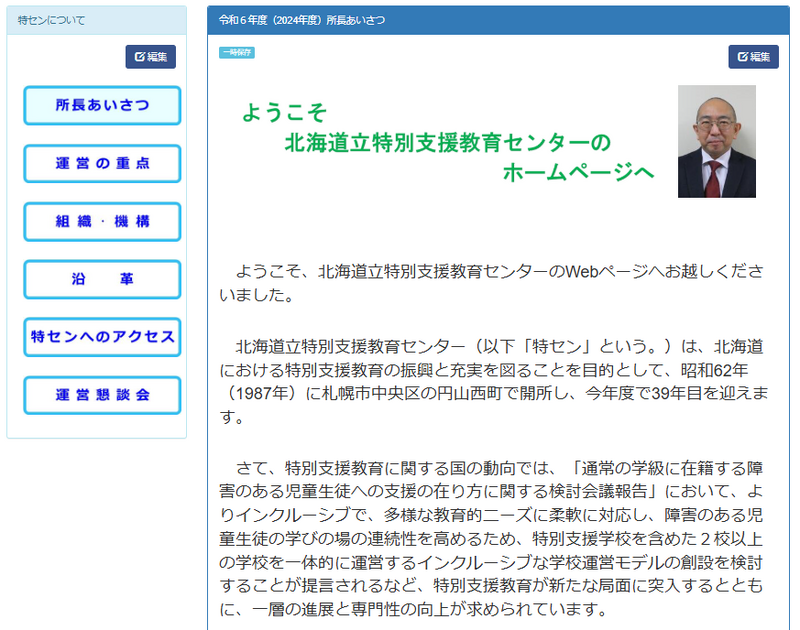
Task: Click the director's portrait photo
Action: [716, 141]
